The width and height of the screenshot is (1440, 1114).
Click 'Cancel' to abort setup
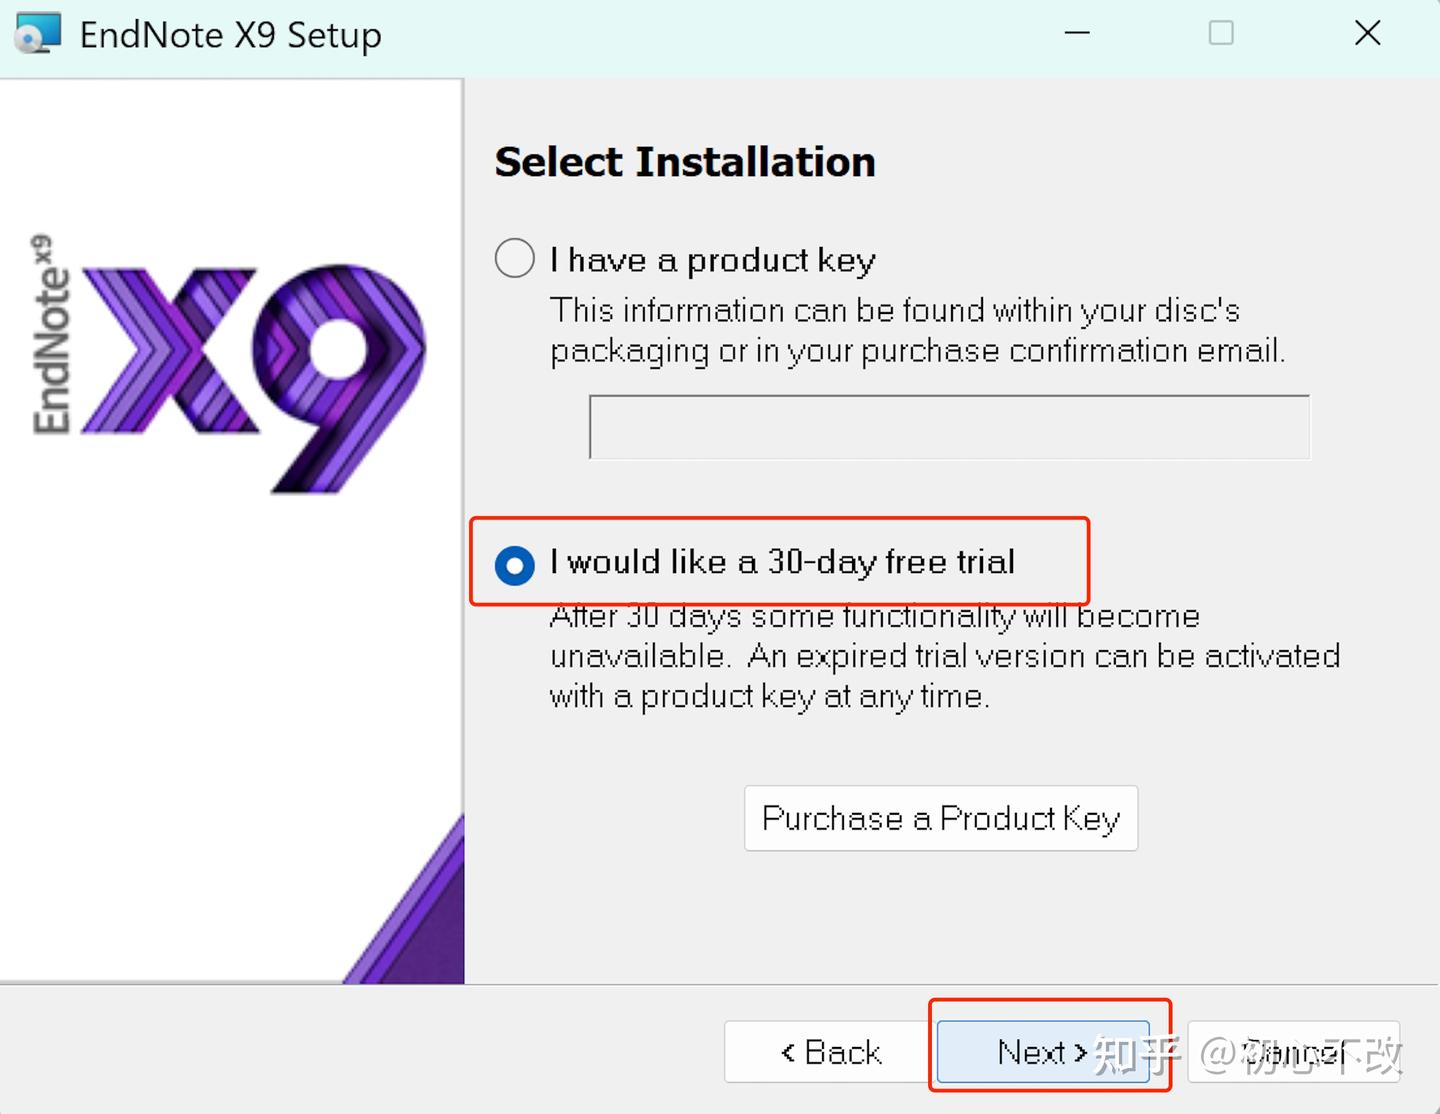1293,1052
